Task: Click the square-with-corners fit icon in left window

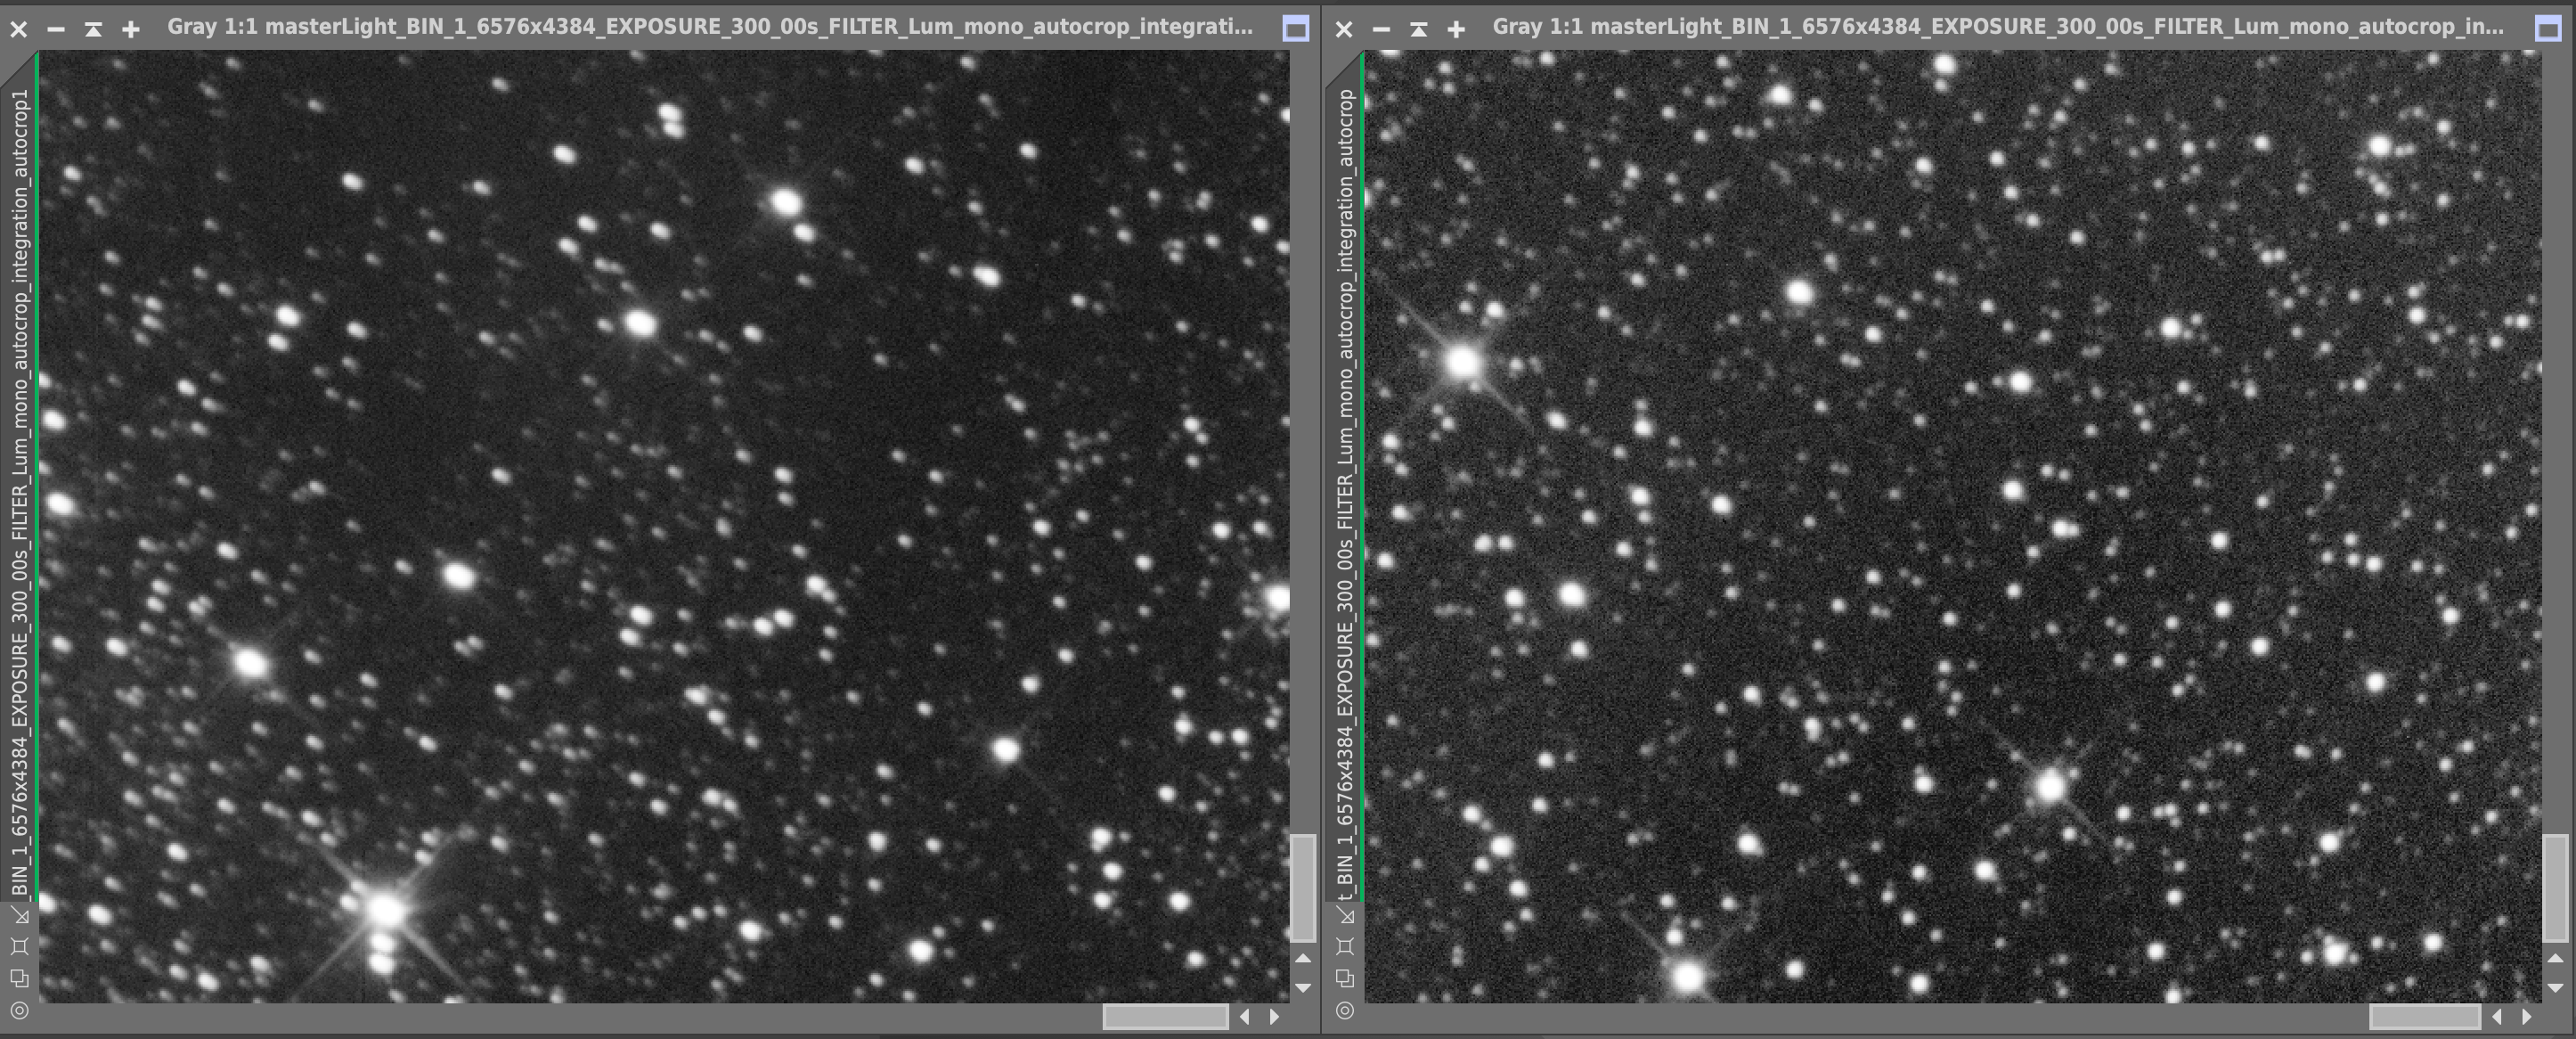Action: tap(19, 946)
